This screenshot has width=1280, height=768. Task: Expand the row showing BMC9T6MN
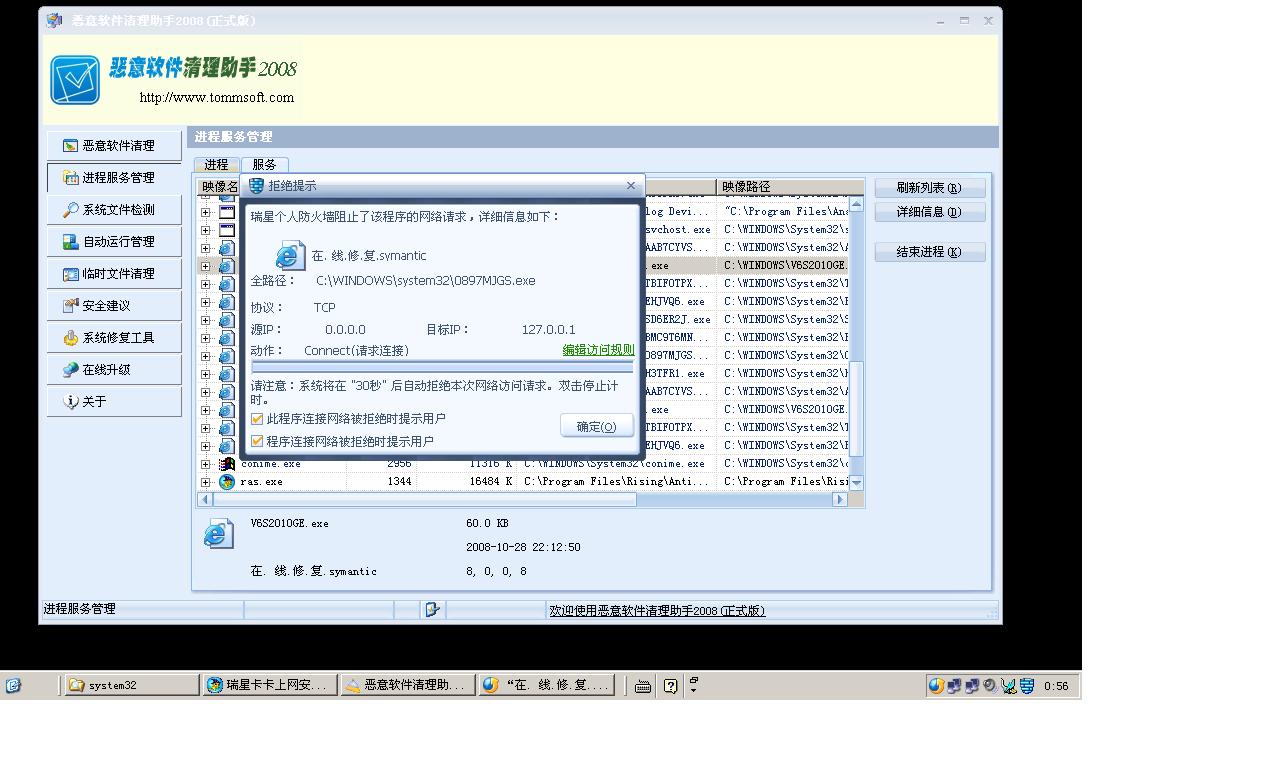206,338
